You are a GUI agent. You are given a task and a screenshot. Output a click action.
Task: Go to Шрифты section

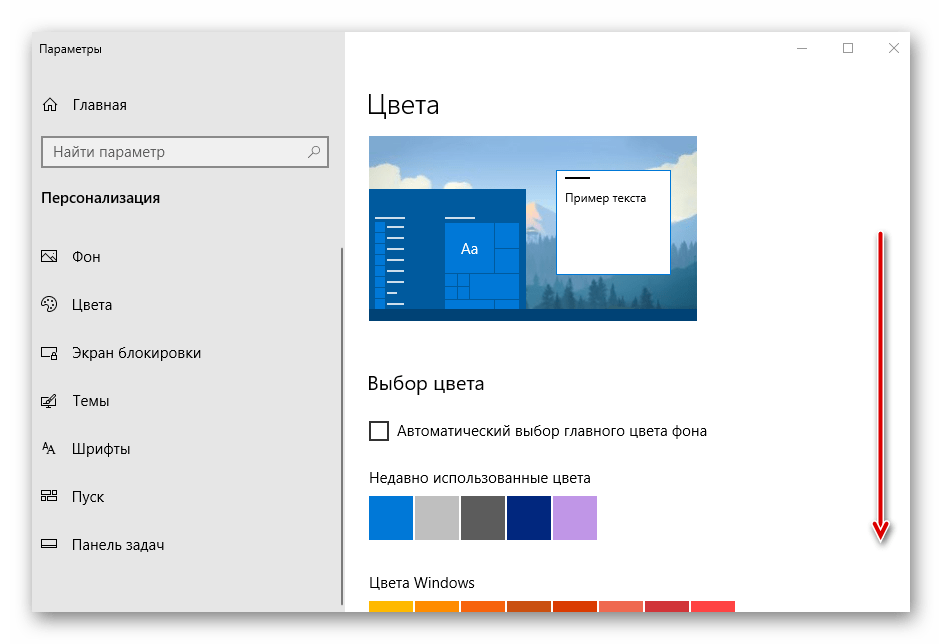pos(101,449)
